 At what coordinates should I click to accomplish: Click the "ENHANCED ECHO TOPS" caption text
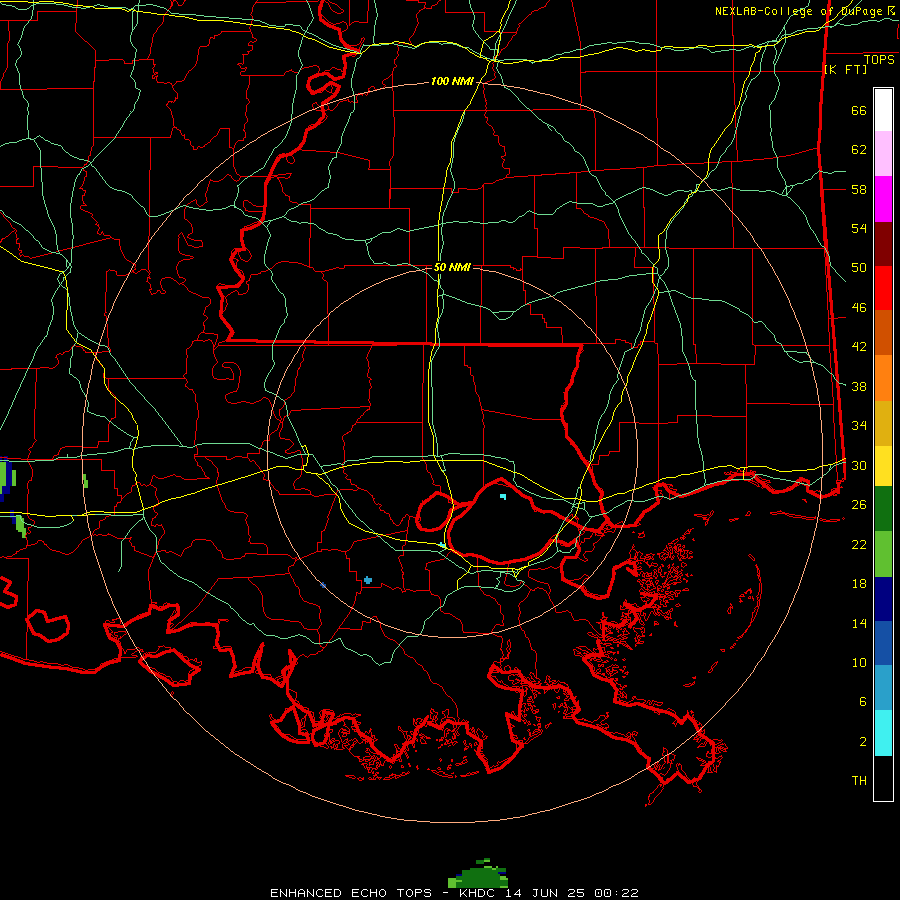tap(351, 893)
